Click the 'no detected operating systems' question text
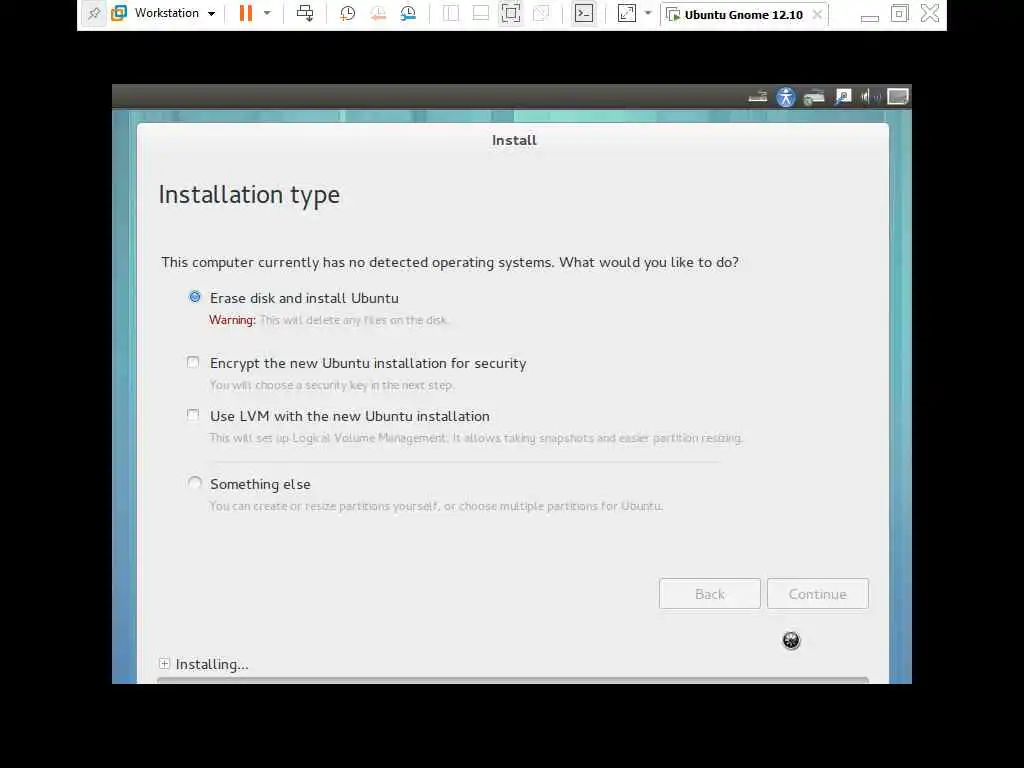1024x768 pixels. (x=450, y=262)
